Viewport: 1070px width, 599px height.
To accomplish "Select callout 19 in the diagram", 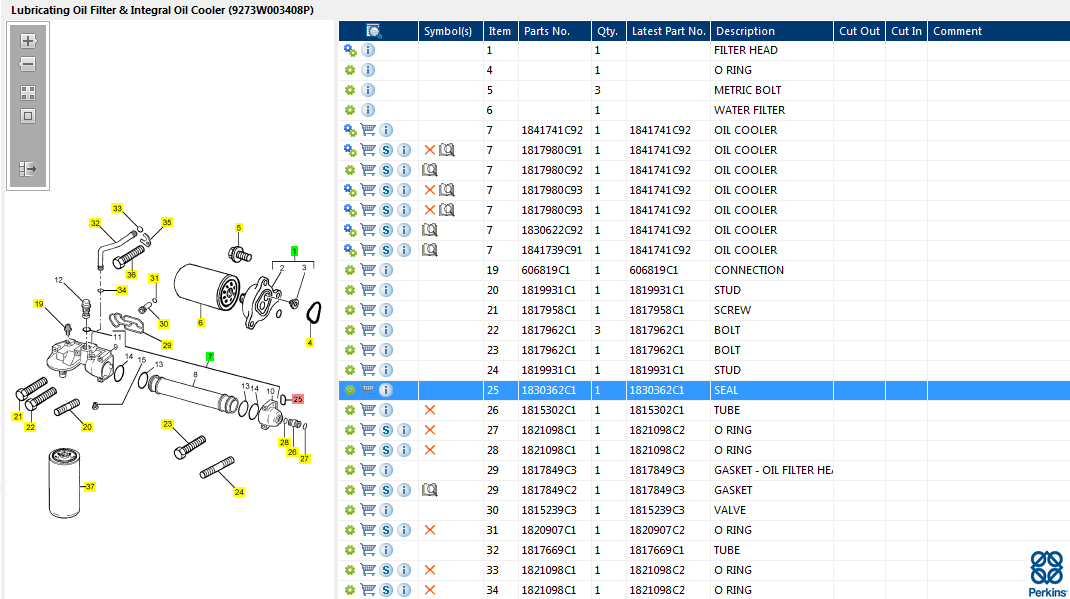I will tap(39, 304).
